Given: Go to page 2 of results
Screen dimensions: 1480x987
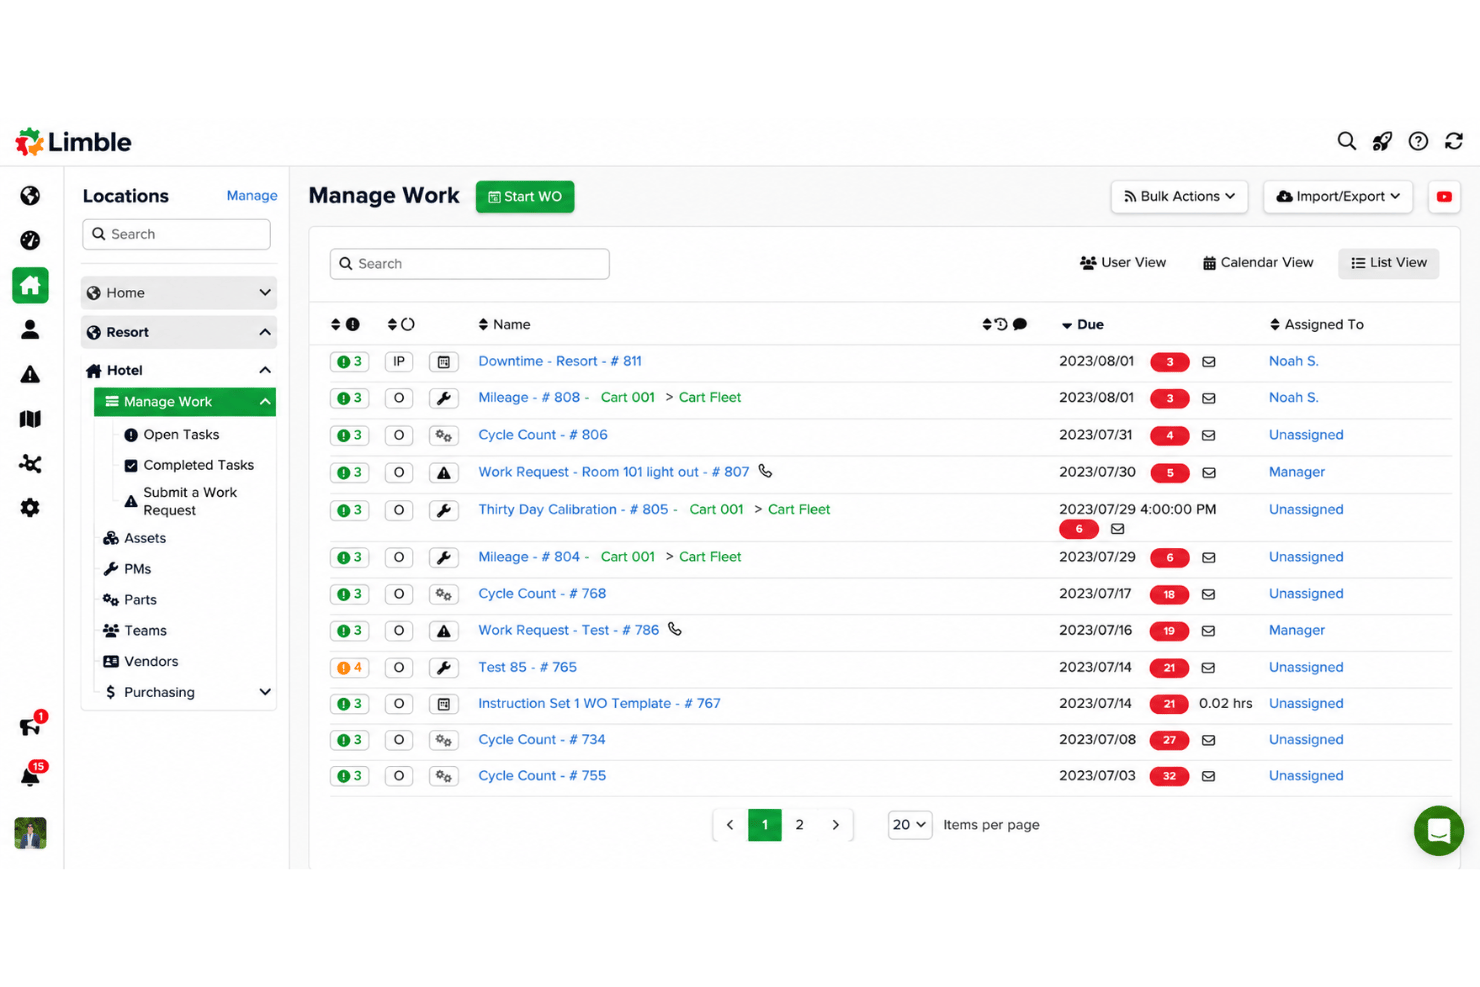Looking at the screenshot, I should 799,825.
